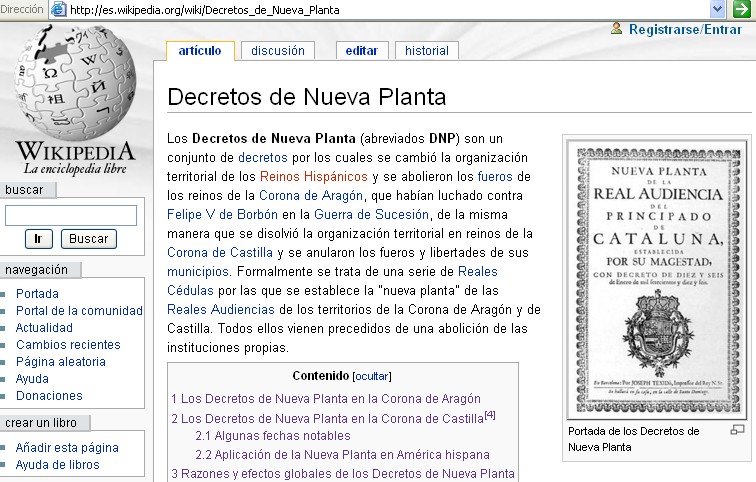This screenshot has width=756, height=482.
Task: Click the user icon beside Registrarse/Entrar
Action: click(x=617, y=29)
